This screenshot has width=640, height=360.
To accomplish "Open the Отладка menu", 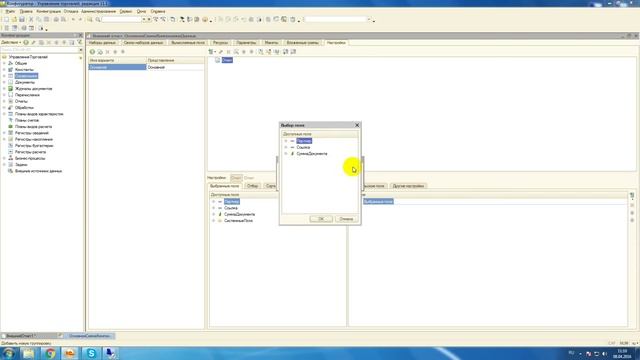I will (x=71, y=11).
